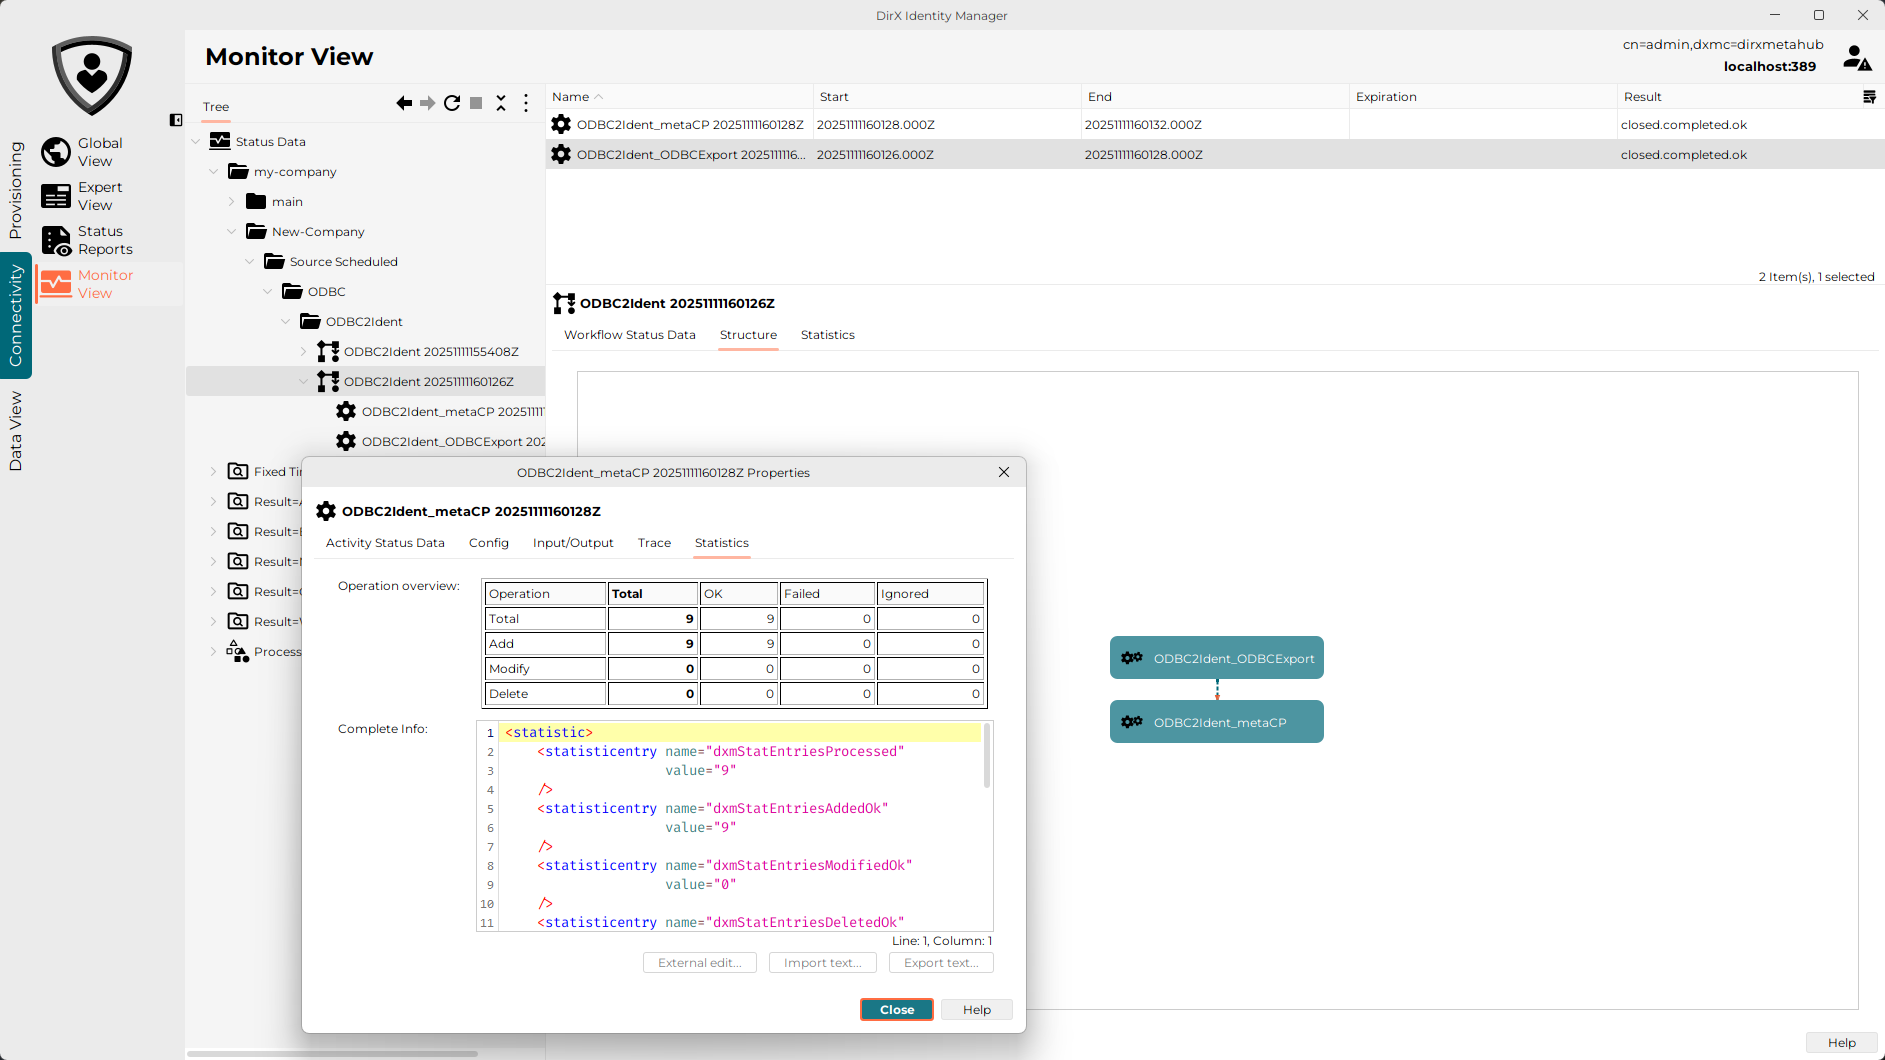The width and height of the screenshot is (1885, 1060).
Task: Click Help button in properties dialog
Action: point(977,1010)
